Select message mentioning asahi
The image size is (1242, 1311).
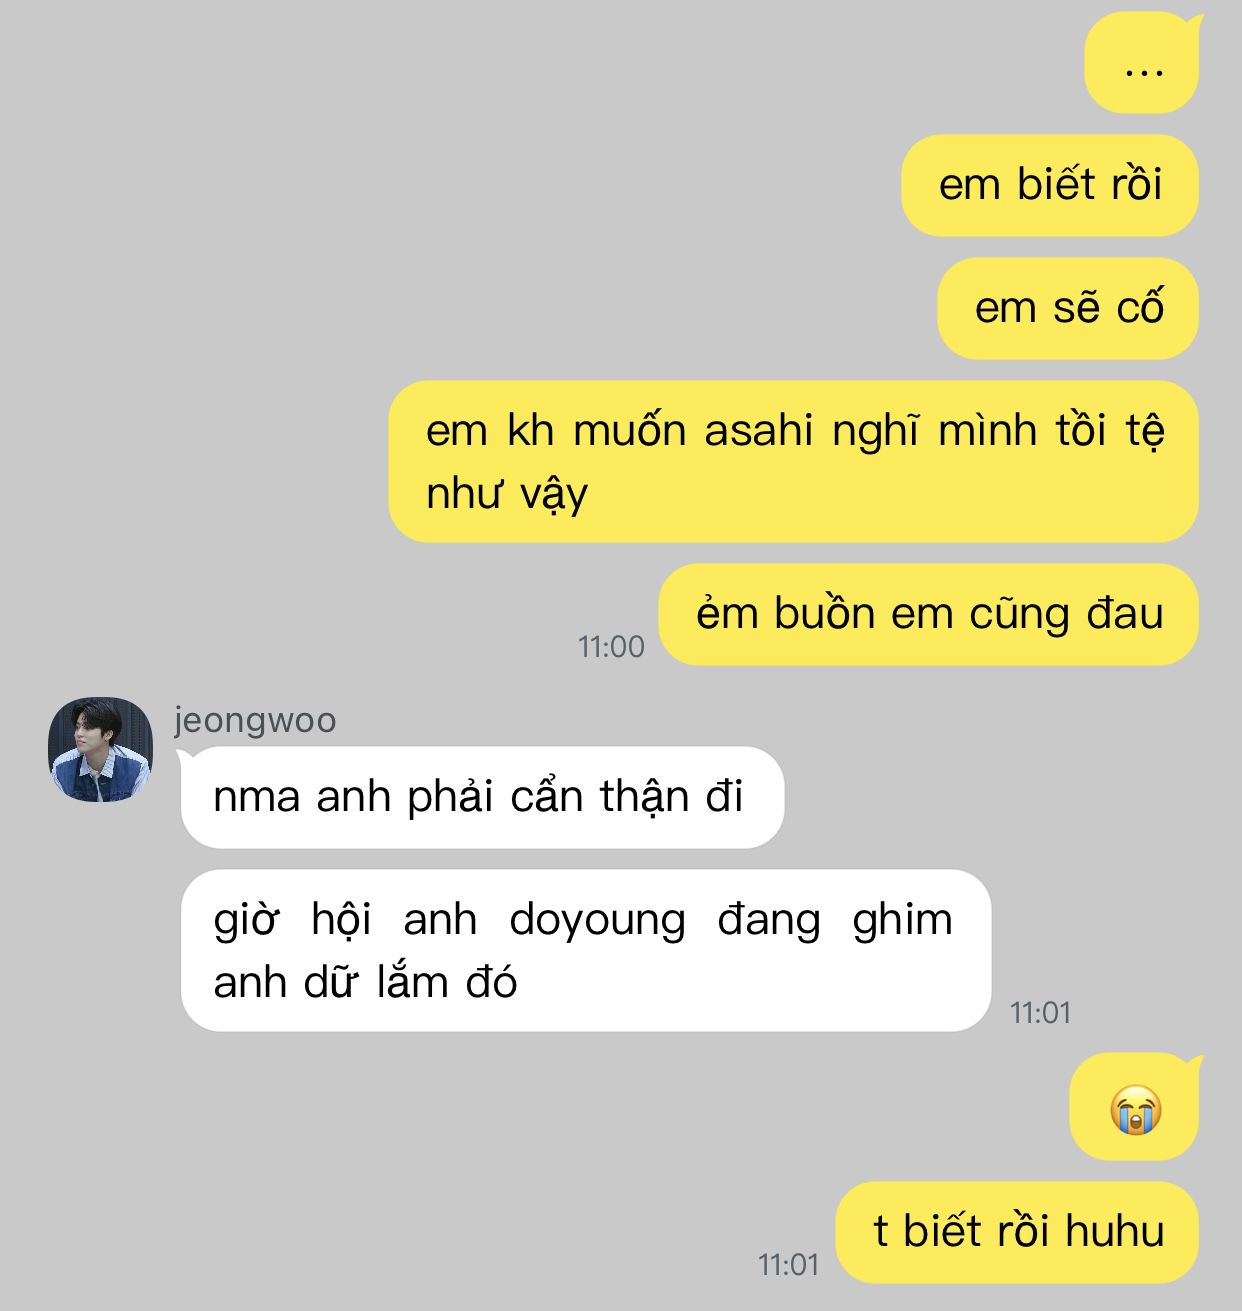point(793,461)
